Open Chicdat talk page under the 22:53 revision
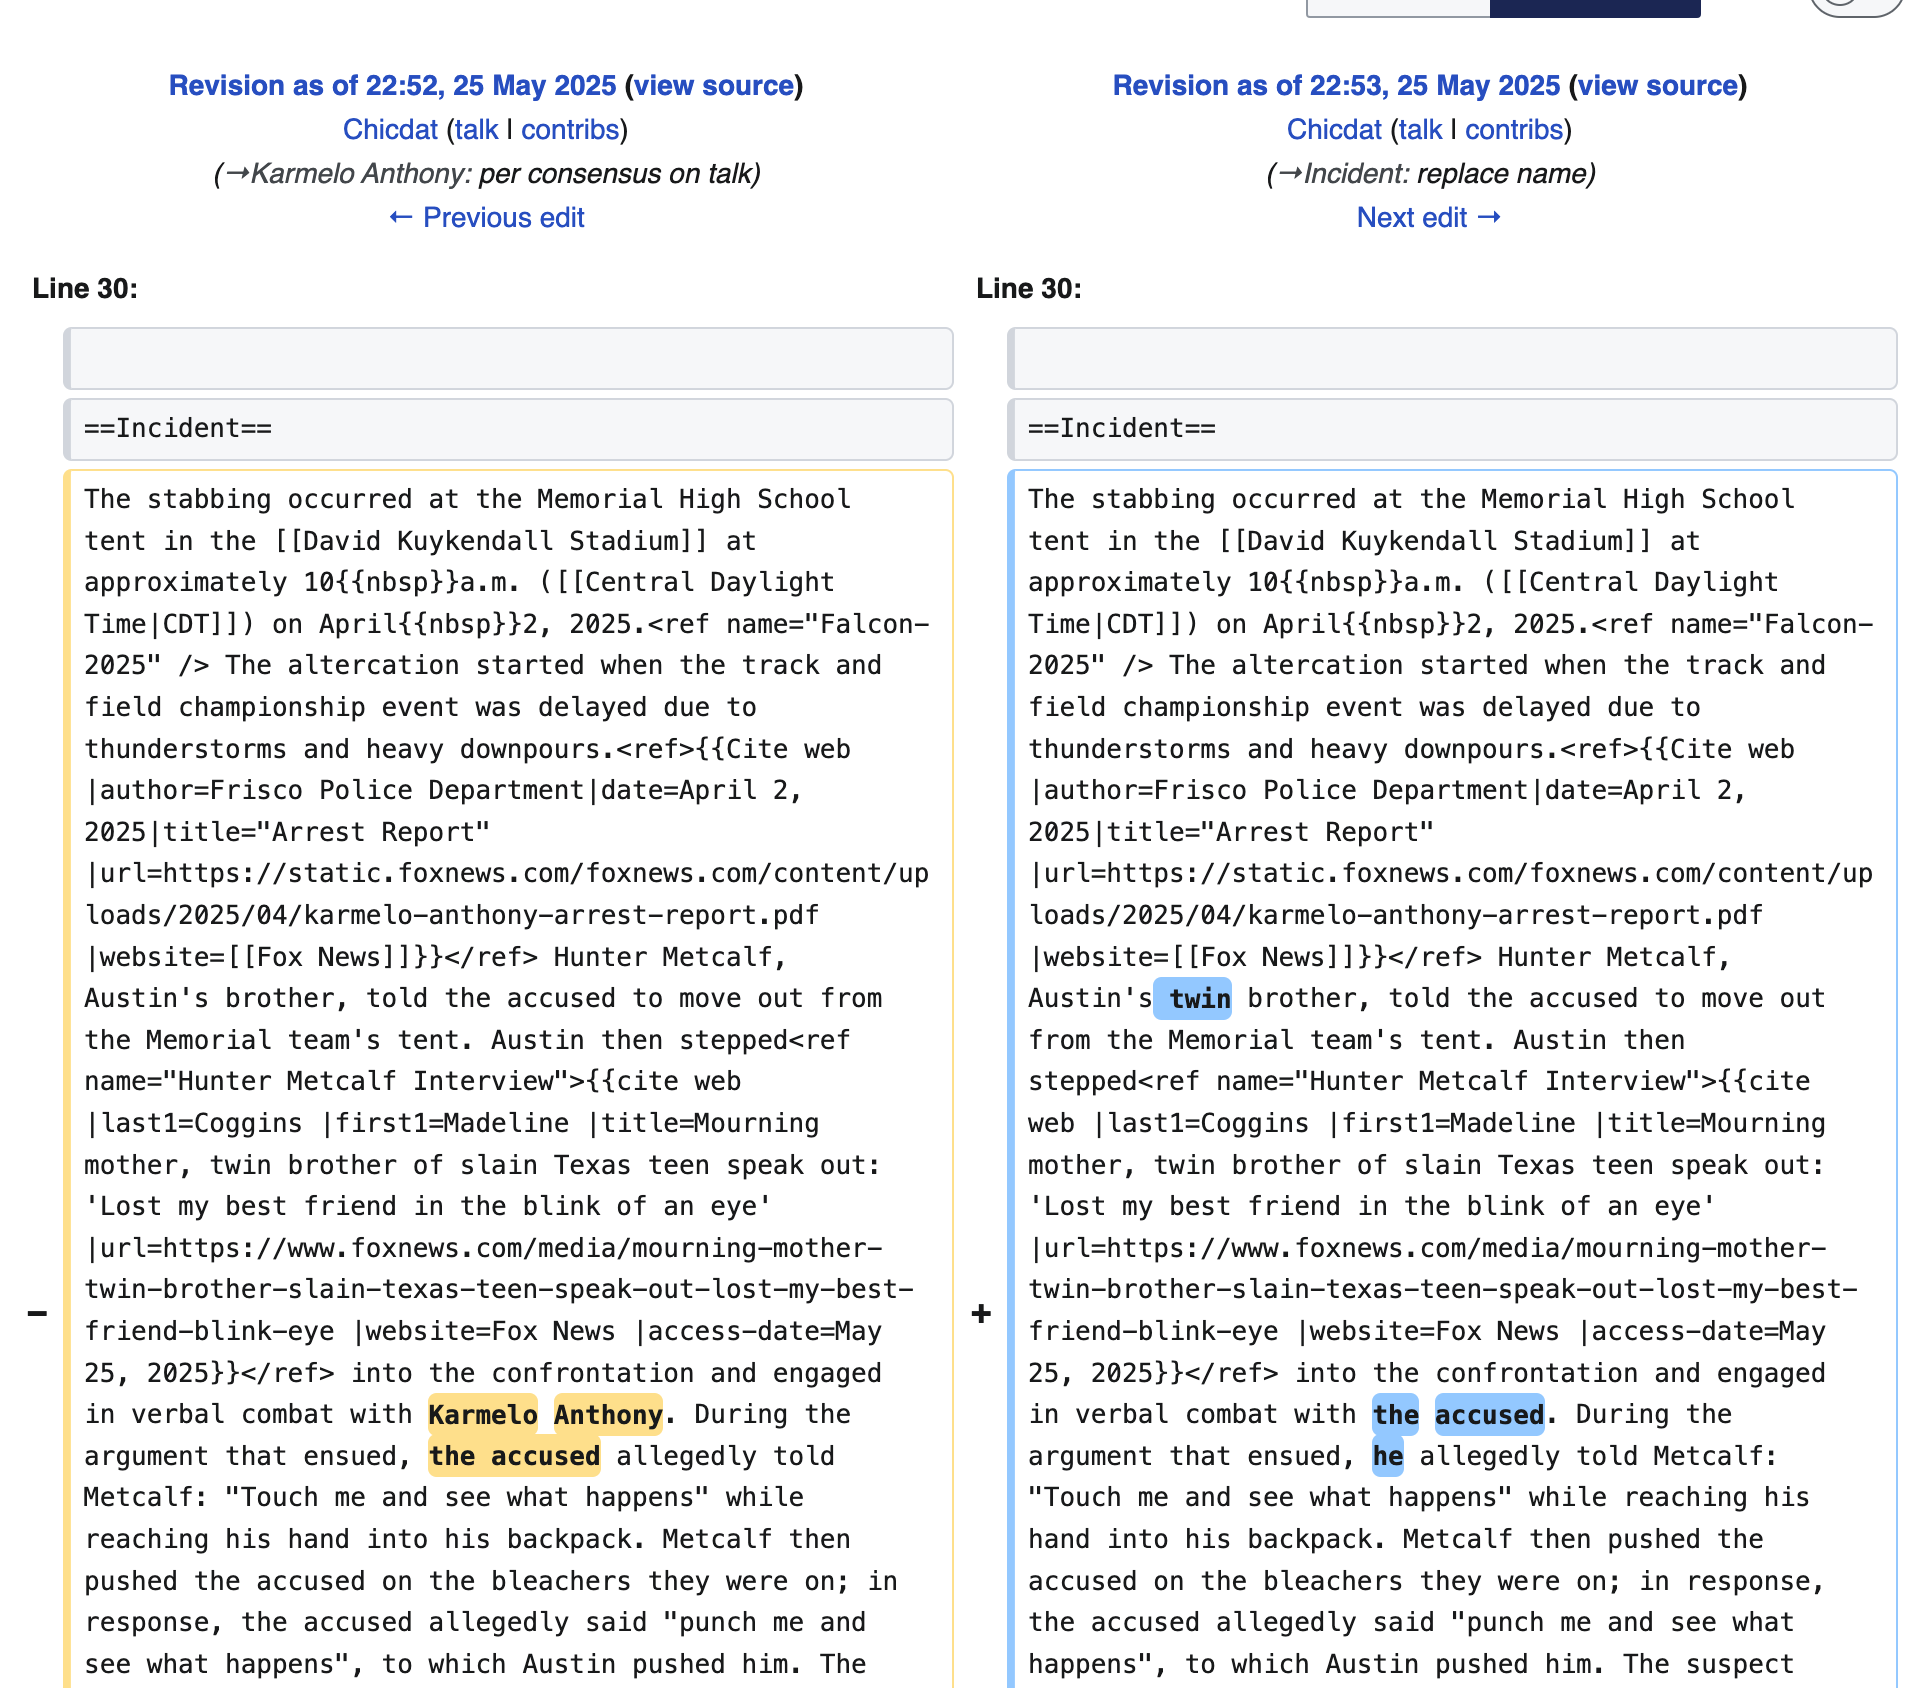The image size is (1924, 1688). tap(1420, 130)
